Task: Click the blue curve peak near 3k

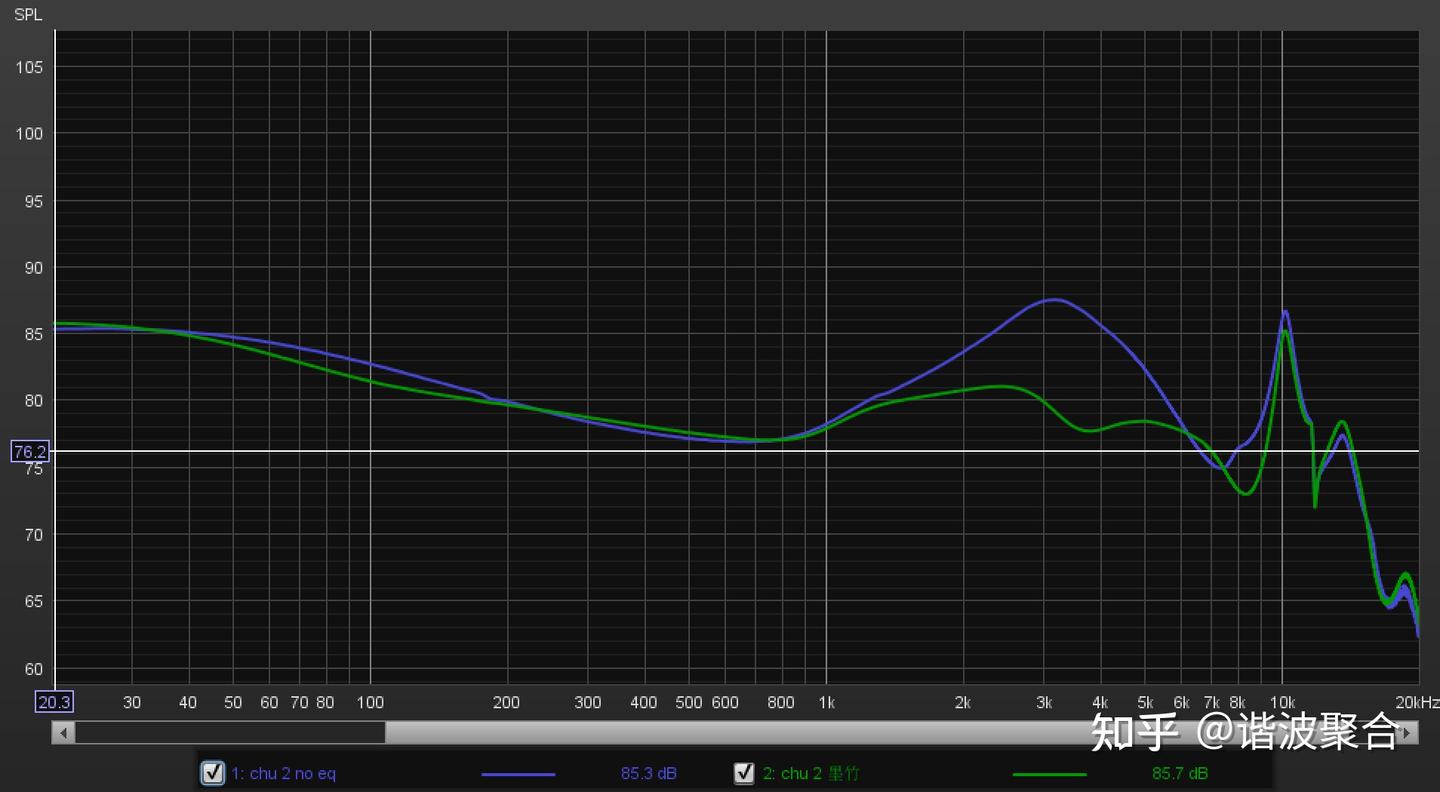Action: point(1054,299)
